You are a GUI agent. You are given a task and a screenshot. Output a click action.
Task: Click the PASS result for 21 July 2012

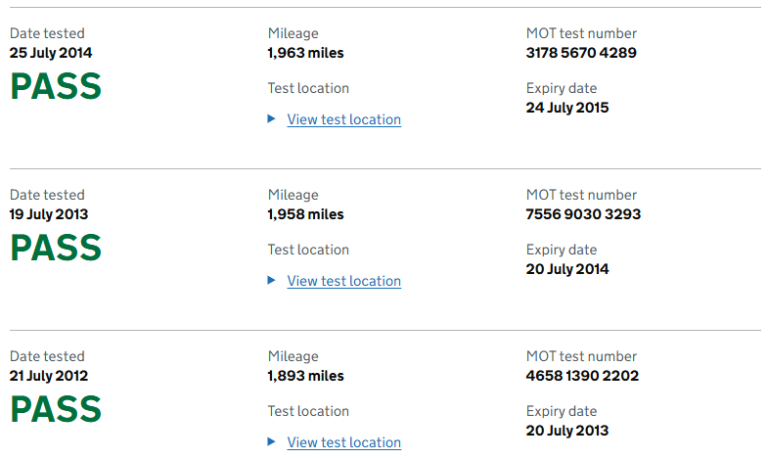(56, 410)
